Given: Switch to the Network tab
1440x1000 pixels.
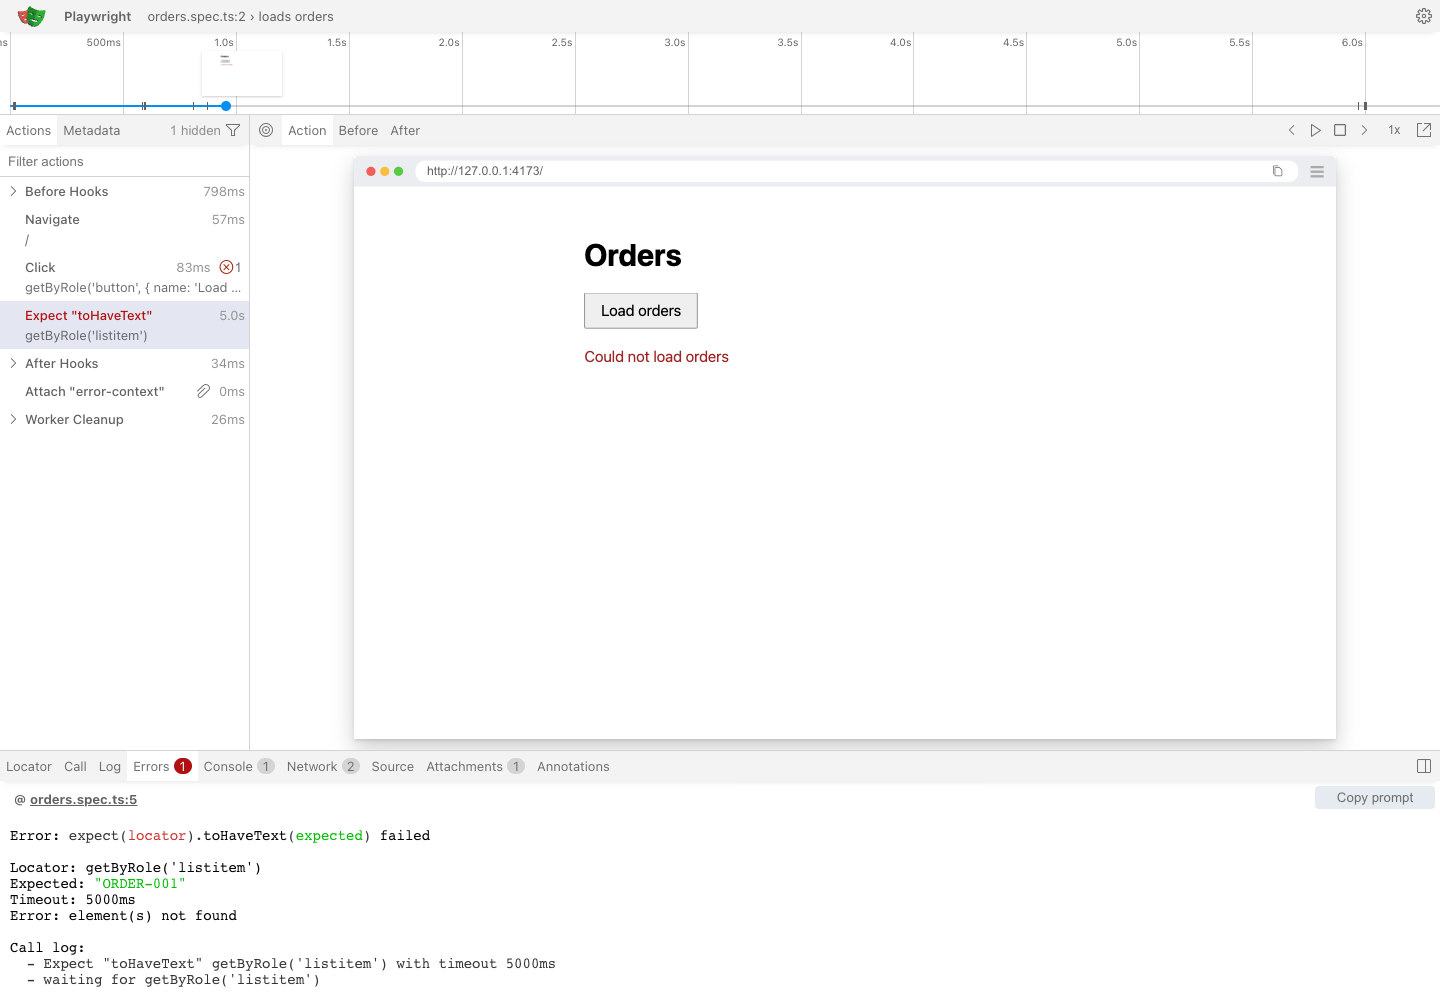Looking at the screenshot, I should click(x=322, y=766).
